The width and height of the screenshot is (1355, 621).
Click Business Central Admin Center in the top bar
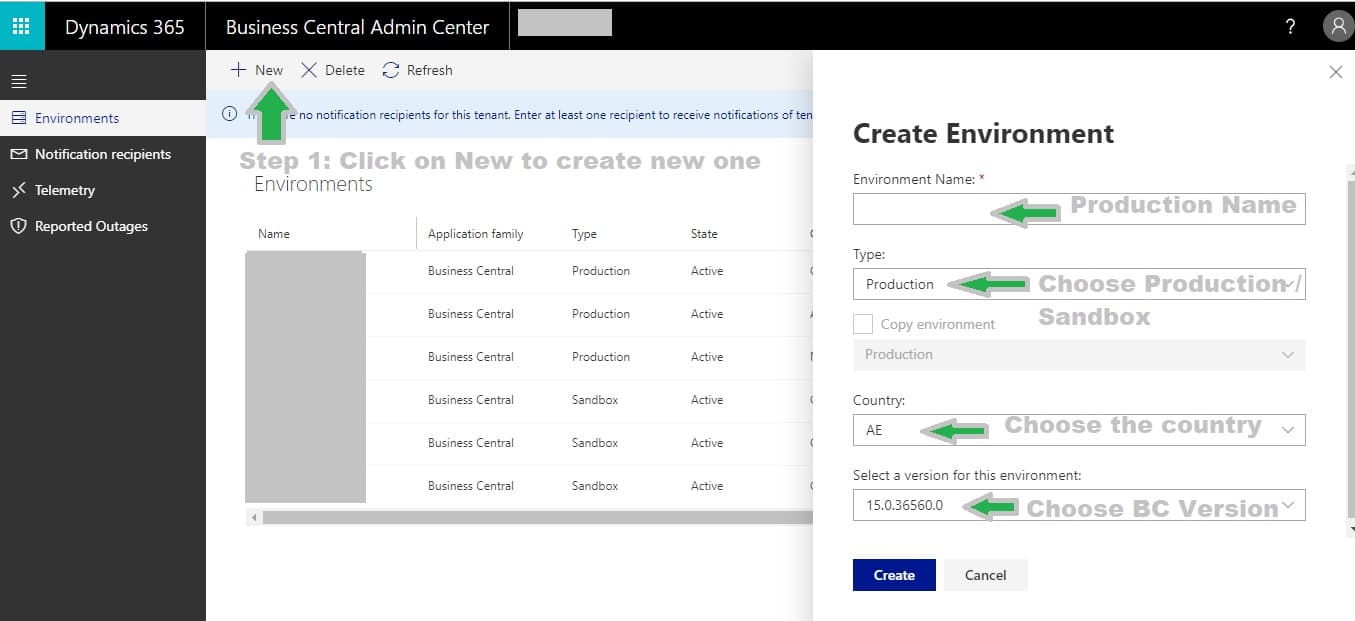[x=356, y=27]
